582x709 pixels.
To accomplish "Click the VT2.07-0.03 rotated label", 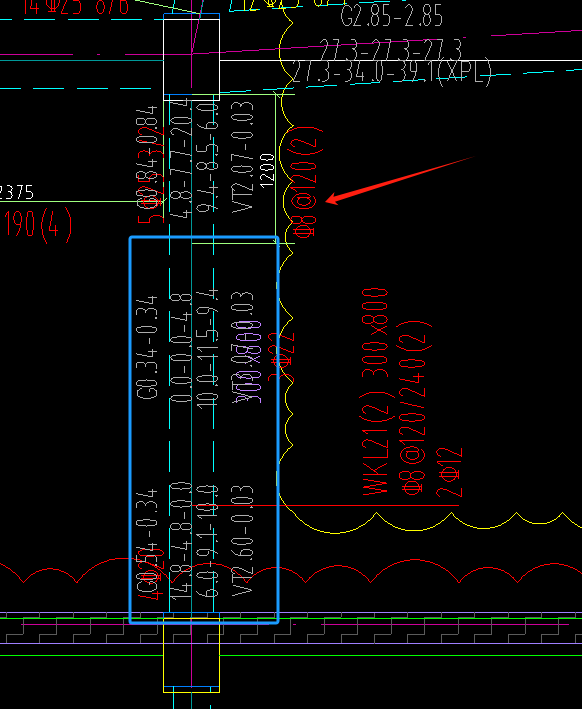I will click(243, 157).
